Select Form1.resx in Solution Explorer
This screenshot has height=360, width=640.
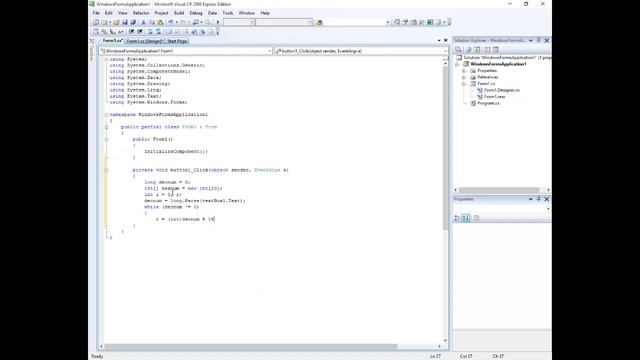pos(494,97)
